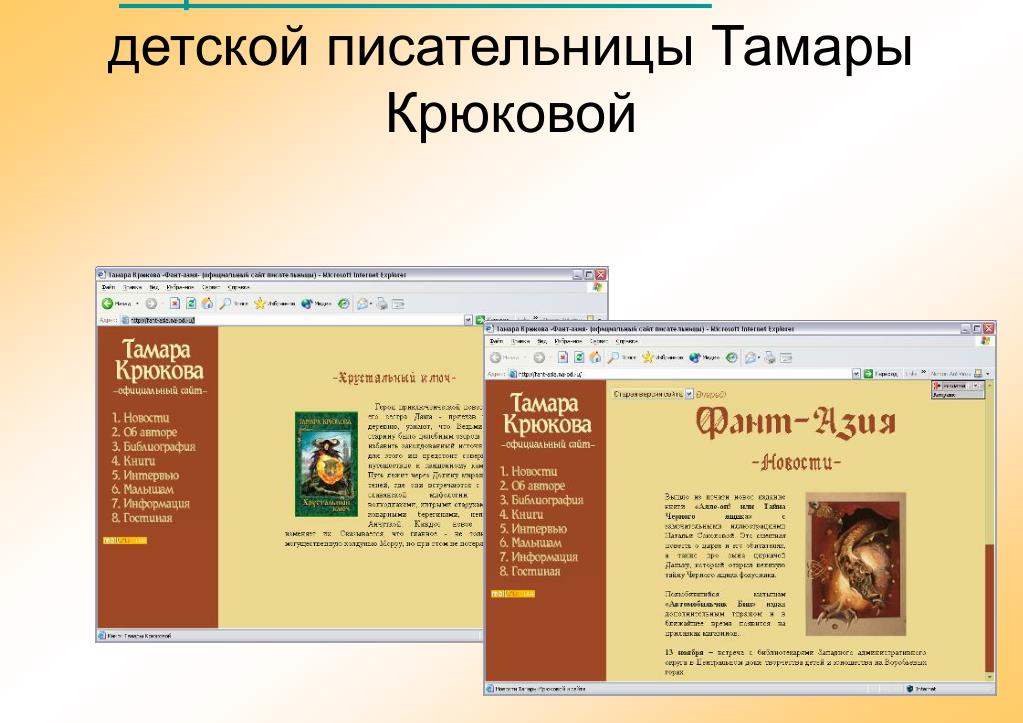Click the 'Фант-Азия' heading in right window
Viewport: 1023px width, 723px height.
coord(795,422)
